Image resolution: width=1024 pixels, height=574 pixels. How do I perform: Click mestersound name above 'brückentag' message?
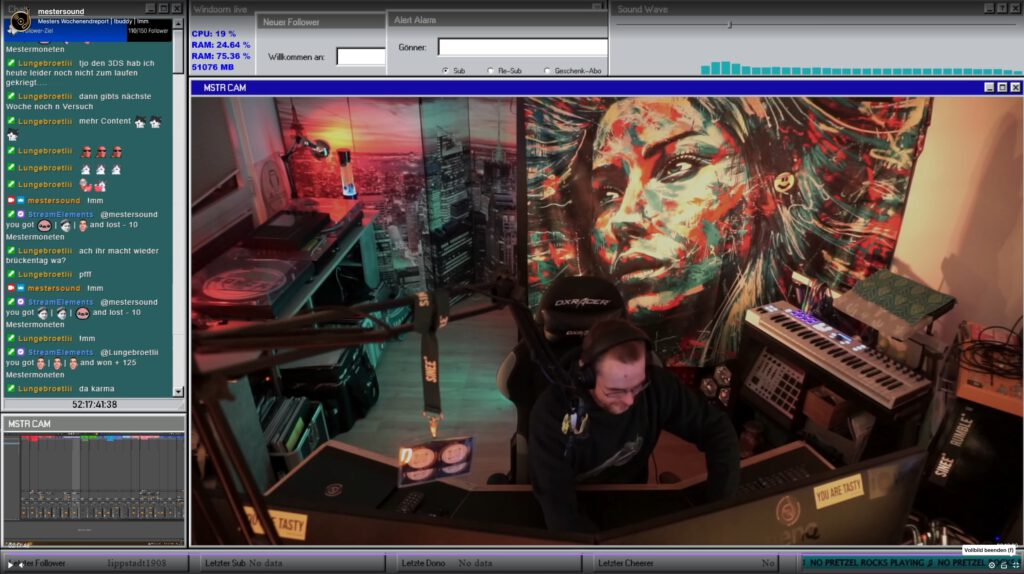(x=54, y=200)
